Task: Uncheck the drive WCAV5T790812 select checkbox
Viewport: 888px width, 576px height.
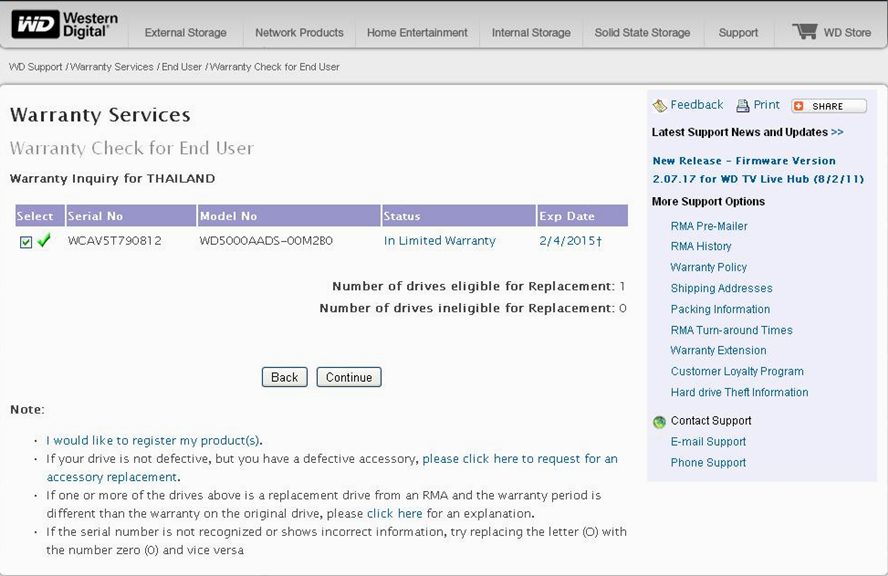Action: coord(26,242)
